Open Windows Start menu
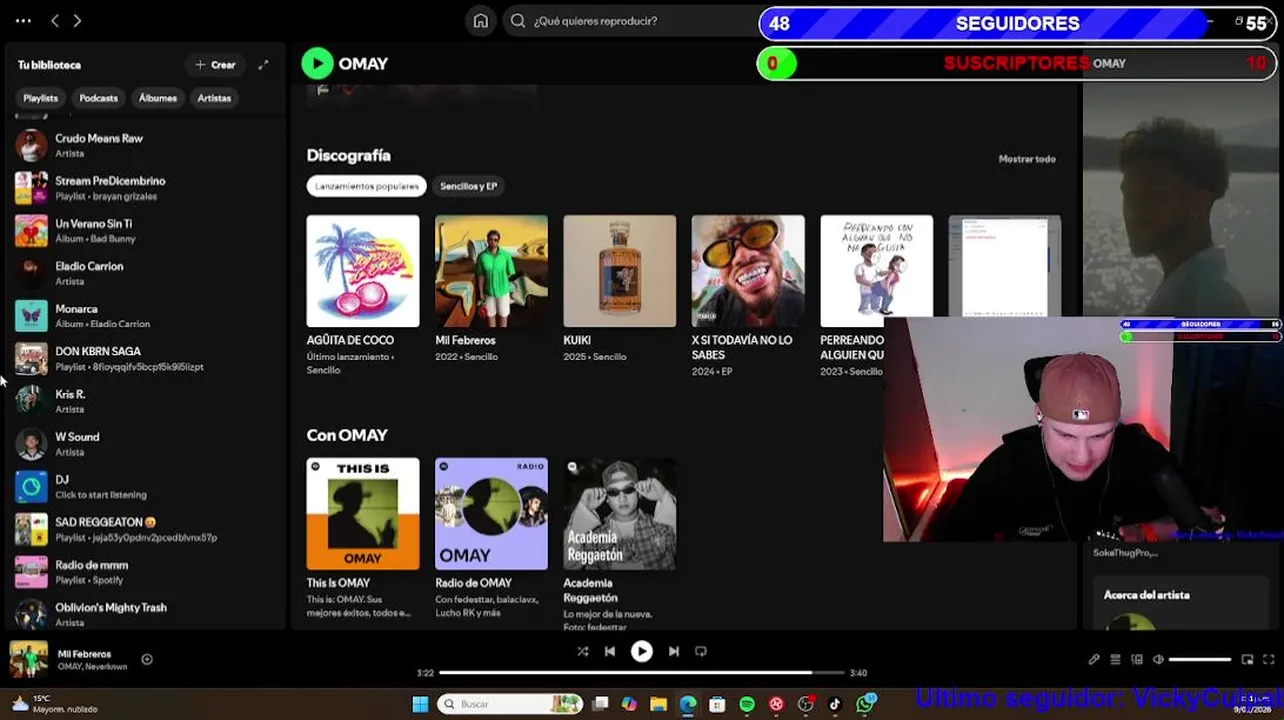 click(x=420, y=704)
